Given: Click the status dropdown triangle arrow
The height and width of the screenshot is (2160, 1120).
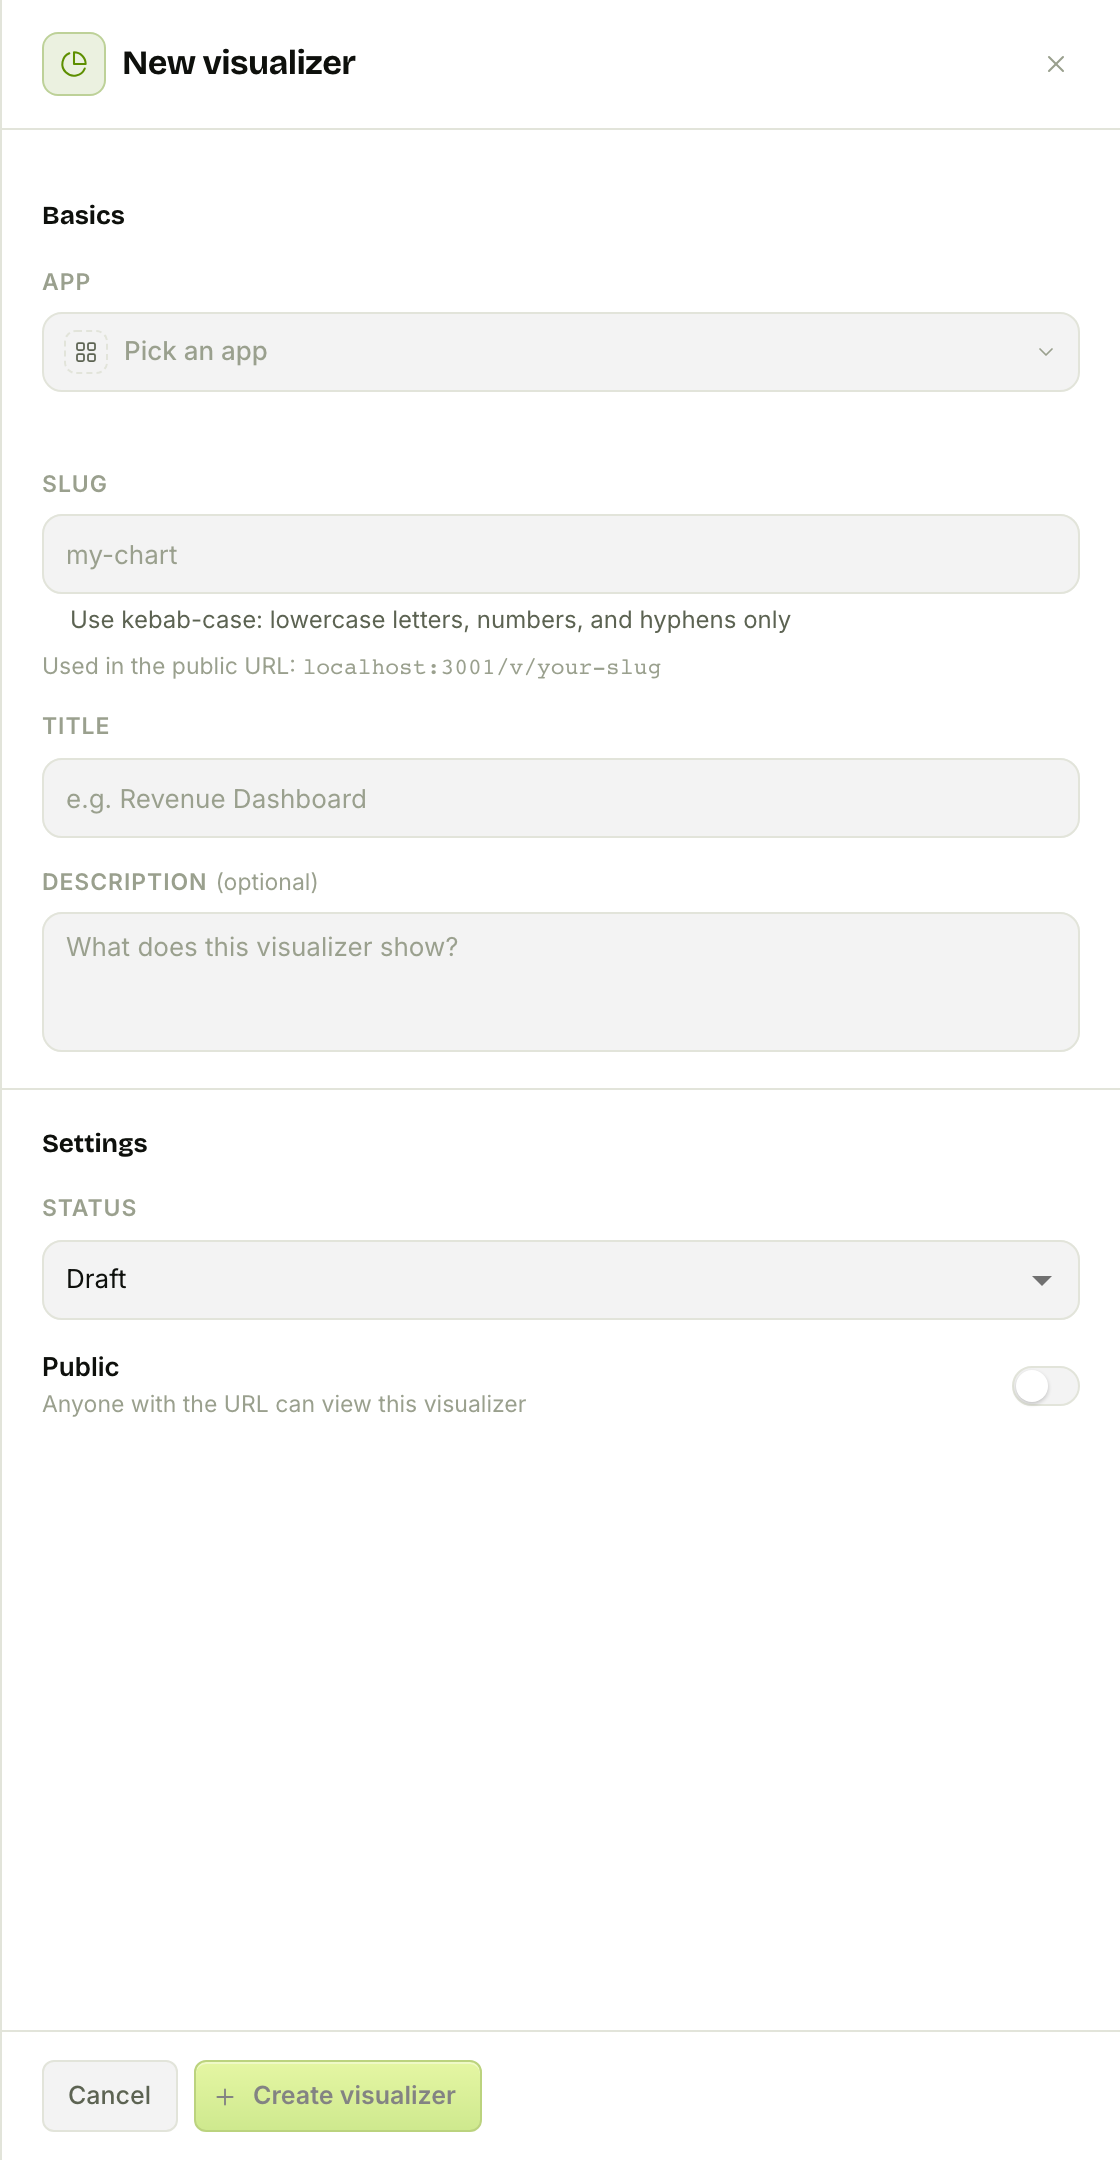Looking at the screenshot, I should 1042,1281.
